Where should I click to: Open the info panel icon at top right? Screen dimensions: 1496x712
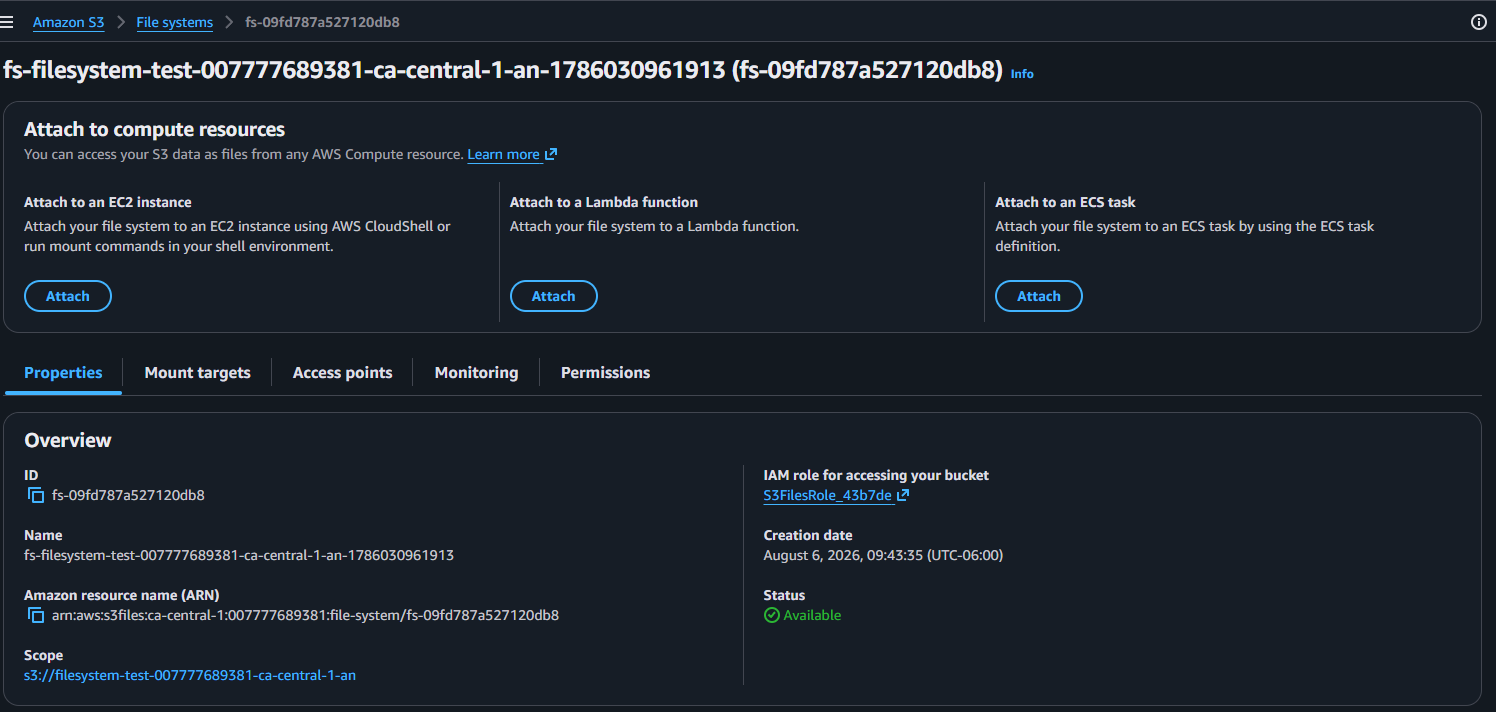coord(1479,22)
